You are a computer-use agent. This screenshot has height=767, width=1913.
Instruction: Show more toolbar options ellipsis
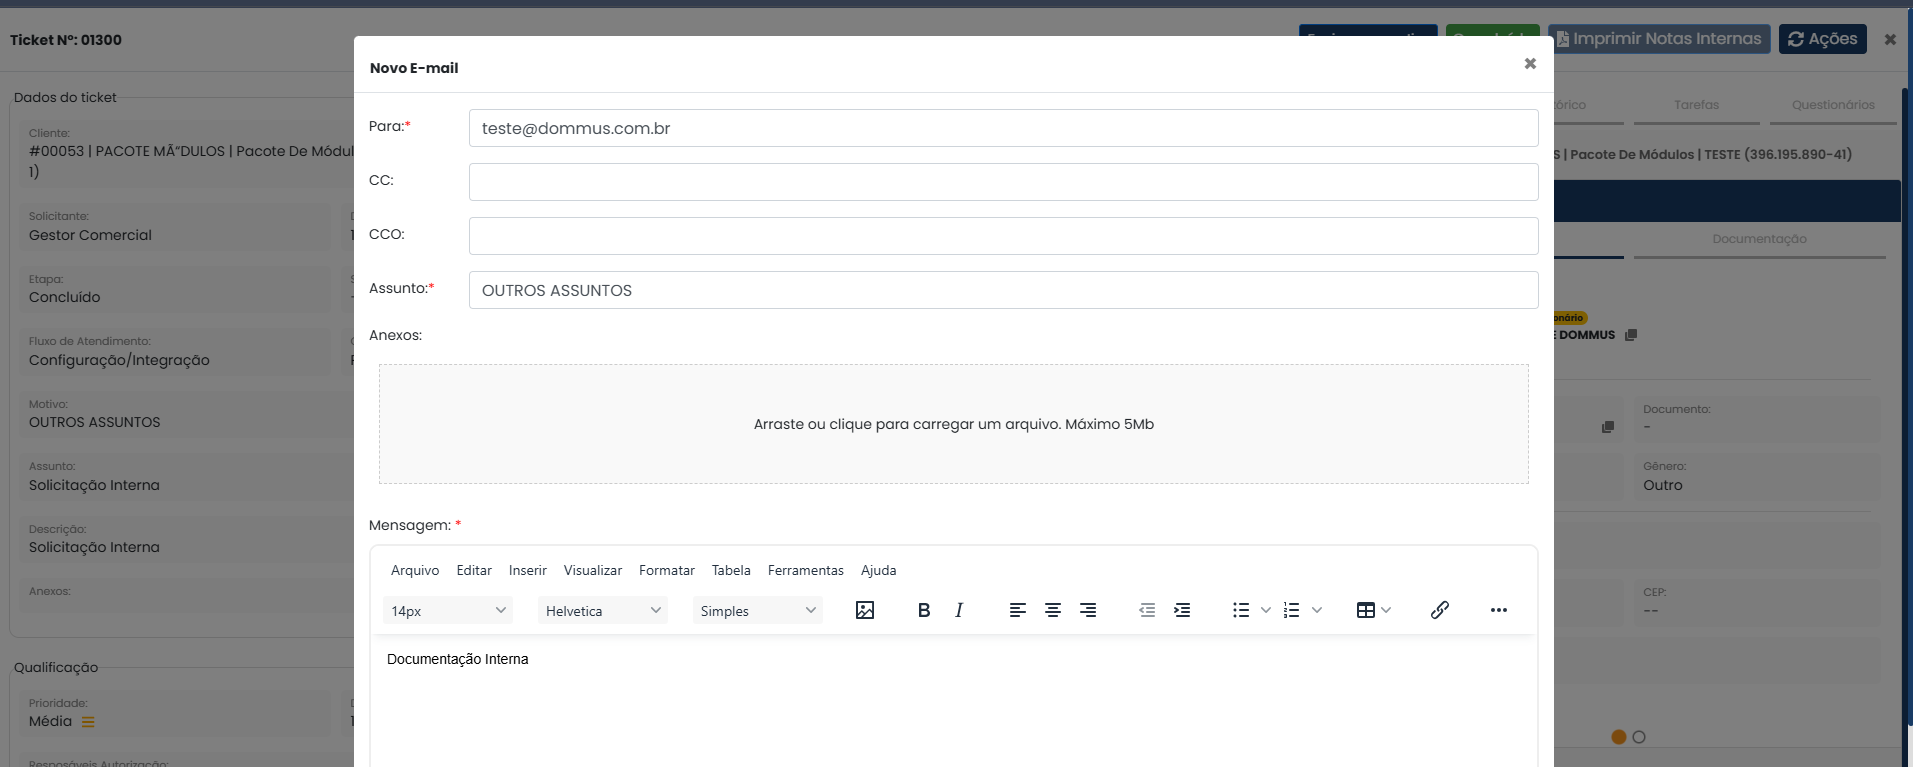[x=1499, y=610]
